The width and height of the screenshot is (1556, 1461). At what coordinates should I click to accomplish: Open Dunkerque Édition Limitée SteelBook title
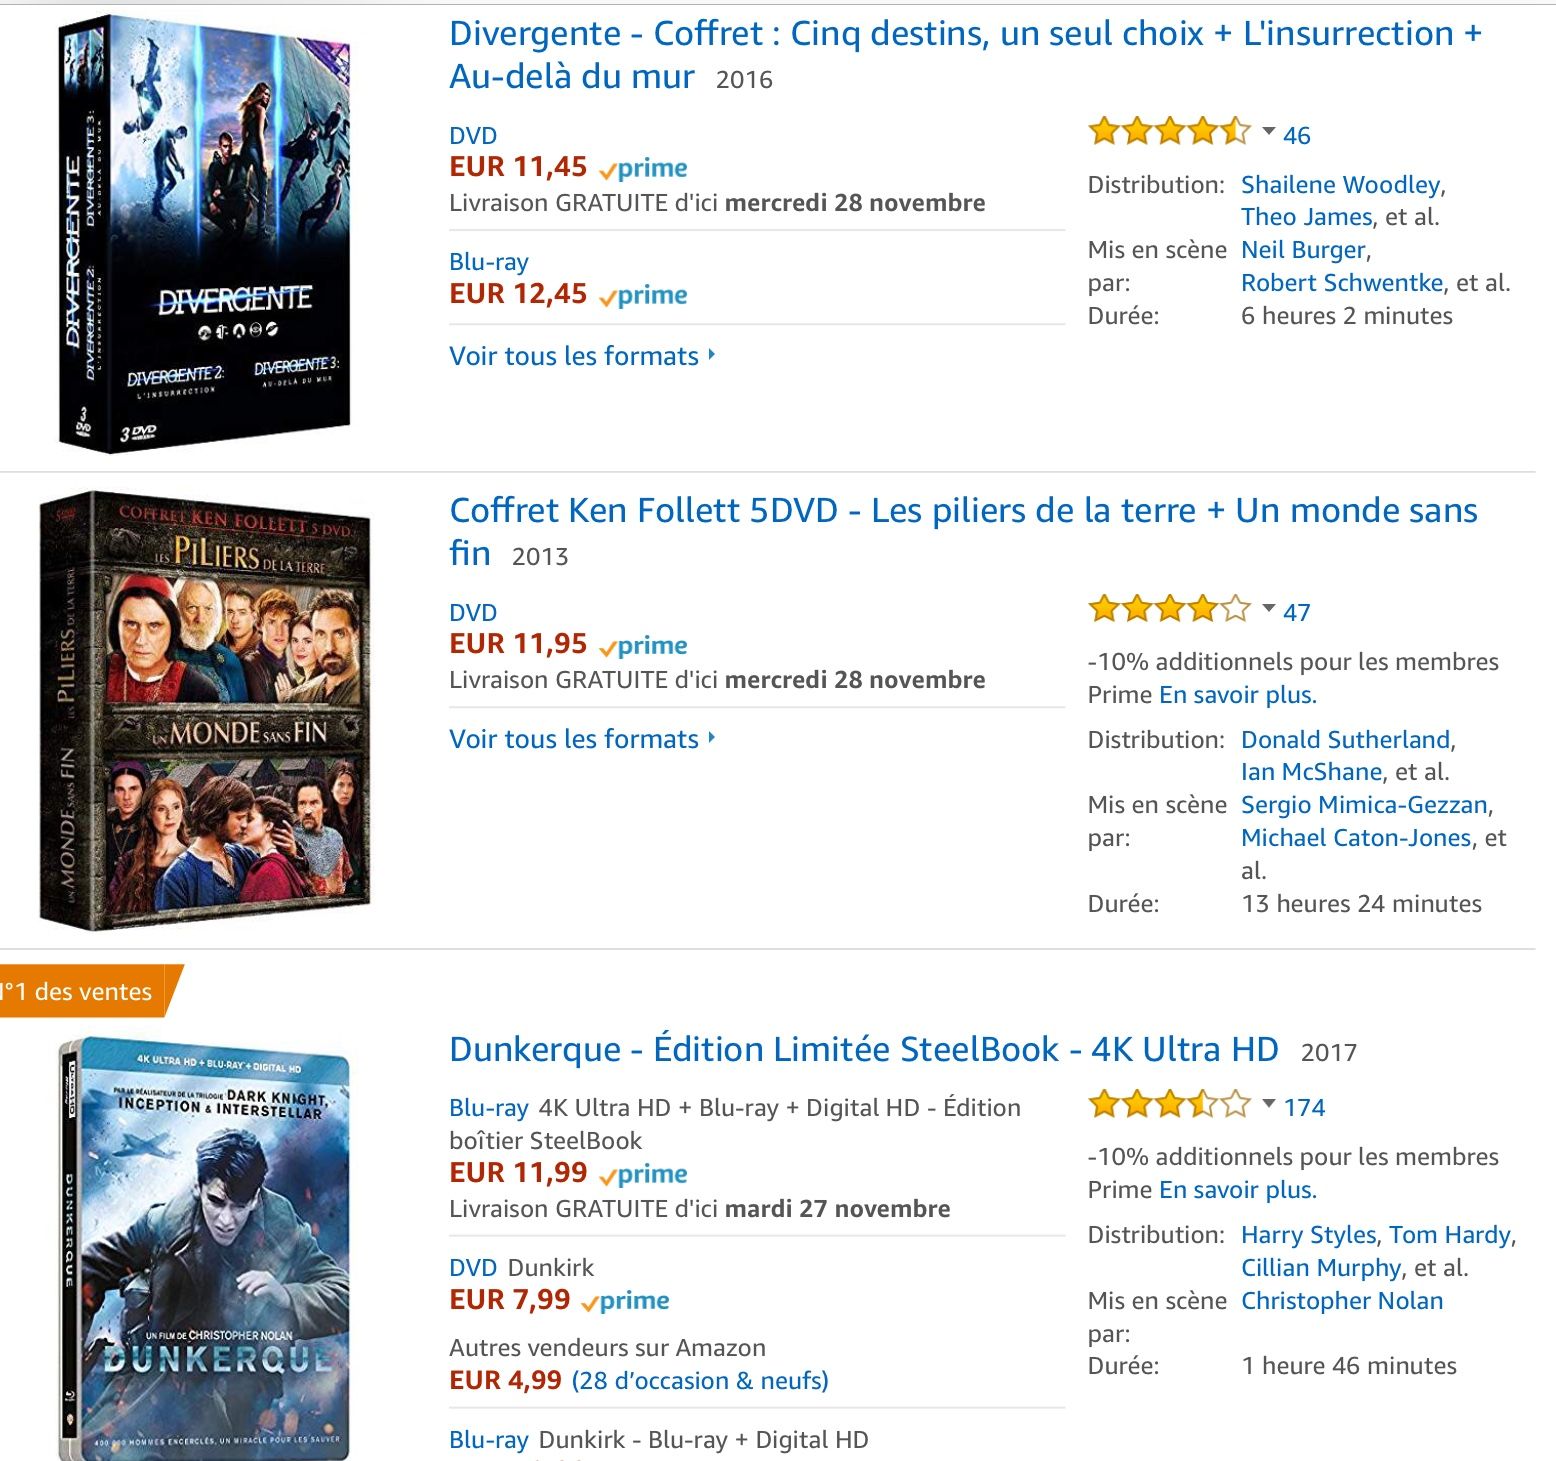click(863, 1049)
